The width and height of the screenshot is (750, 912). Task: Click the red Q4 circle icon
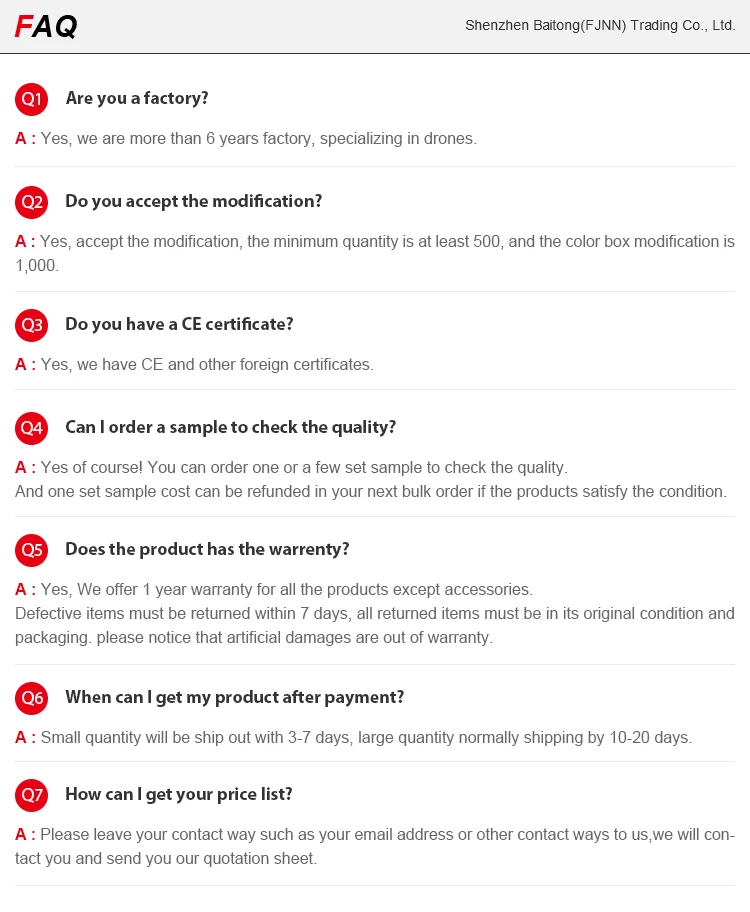click(31, 428)
